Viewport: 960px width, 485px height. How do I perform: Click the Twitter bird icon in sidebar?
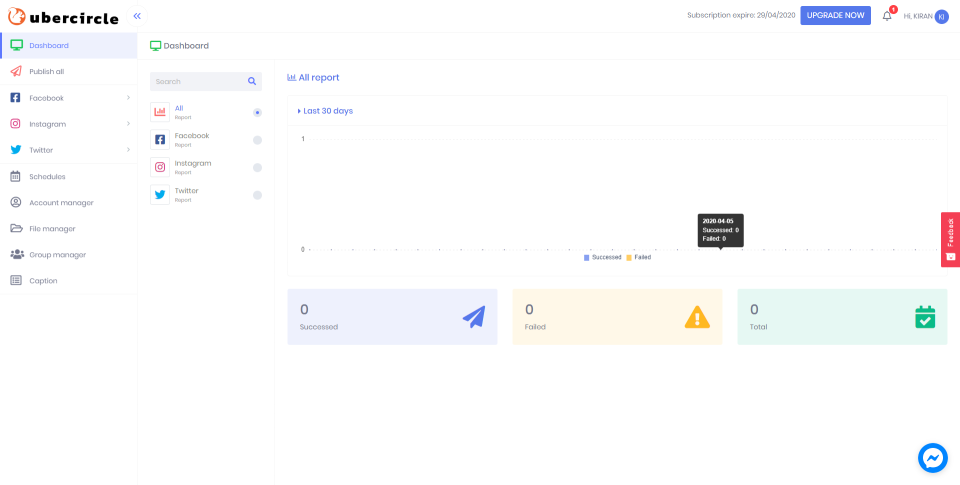[16, 150]
